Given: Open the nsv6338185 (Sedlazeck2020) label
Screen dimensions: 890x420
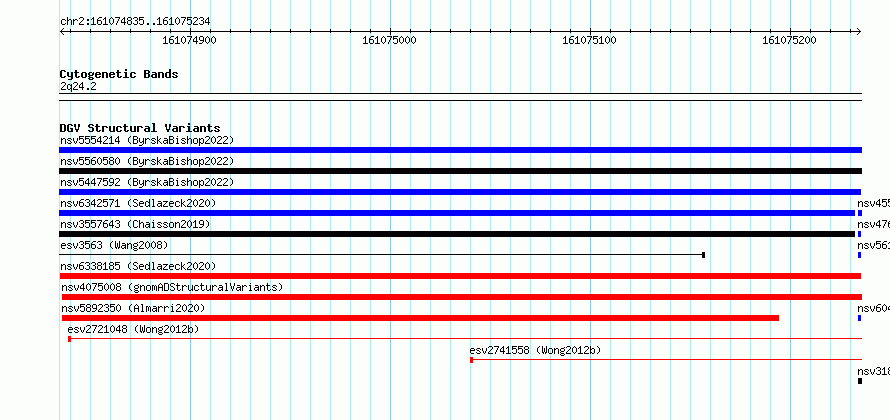Looking at the screenshot, I should (138, 266).
